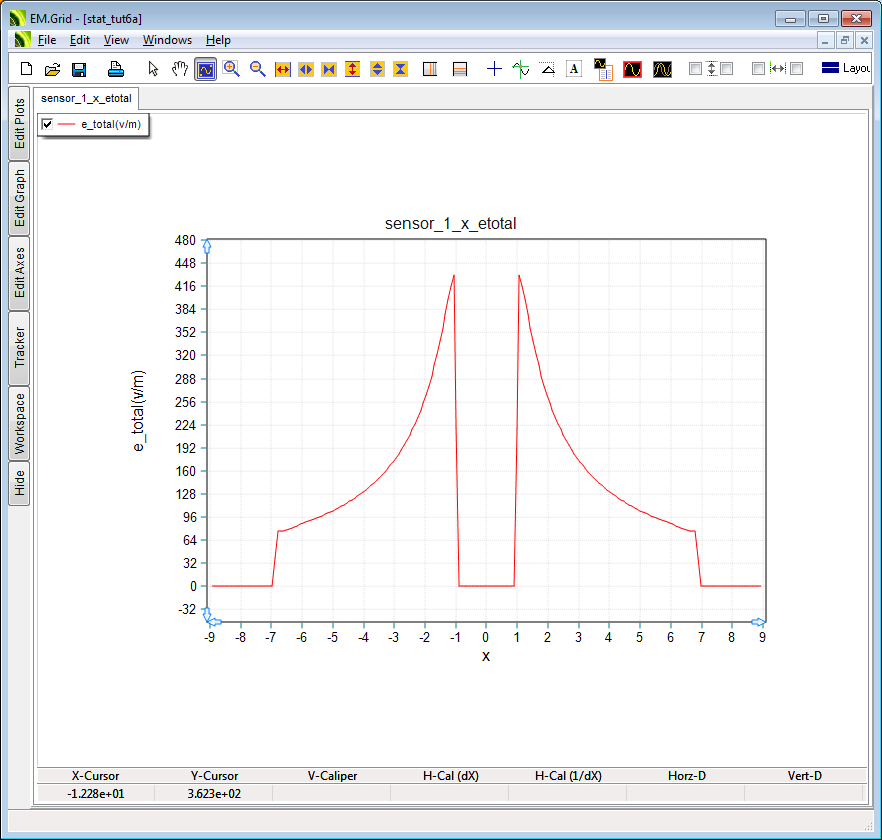Save the graph with the floppy disk icon
This screenshot has width=882, height=840.
pyautogui.click(x=79, y=69)
